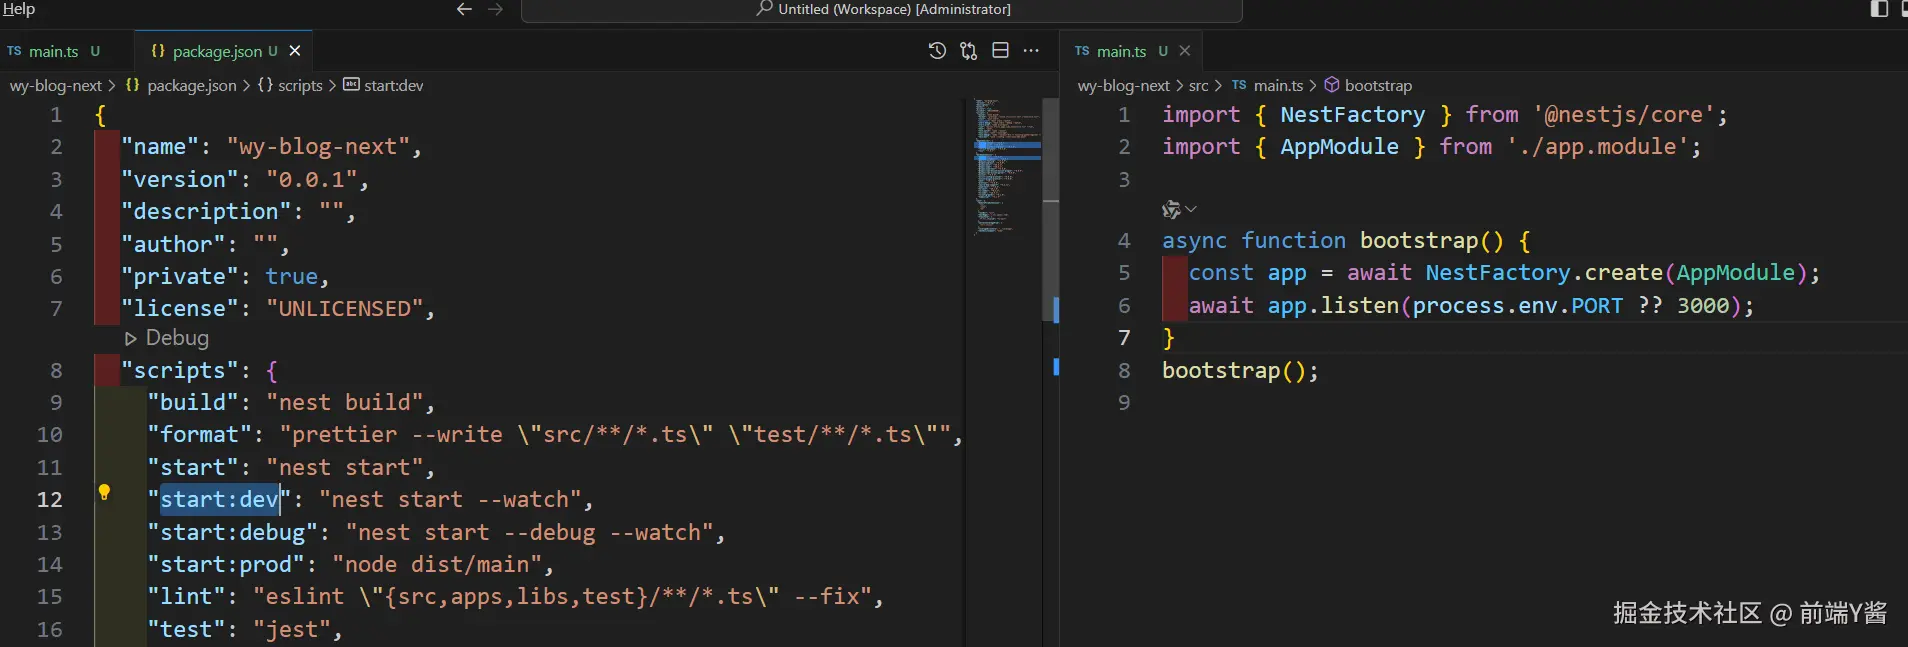Switch to main.ts tab beside package.json
The height and width of the screenshot is (647, 1908).
[x=53, y=51]
